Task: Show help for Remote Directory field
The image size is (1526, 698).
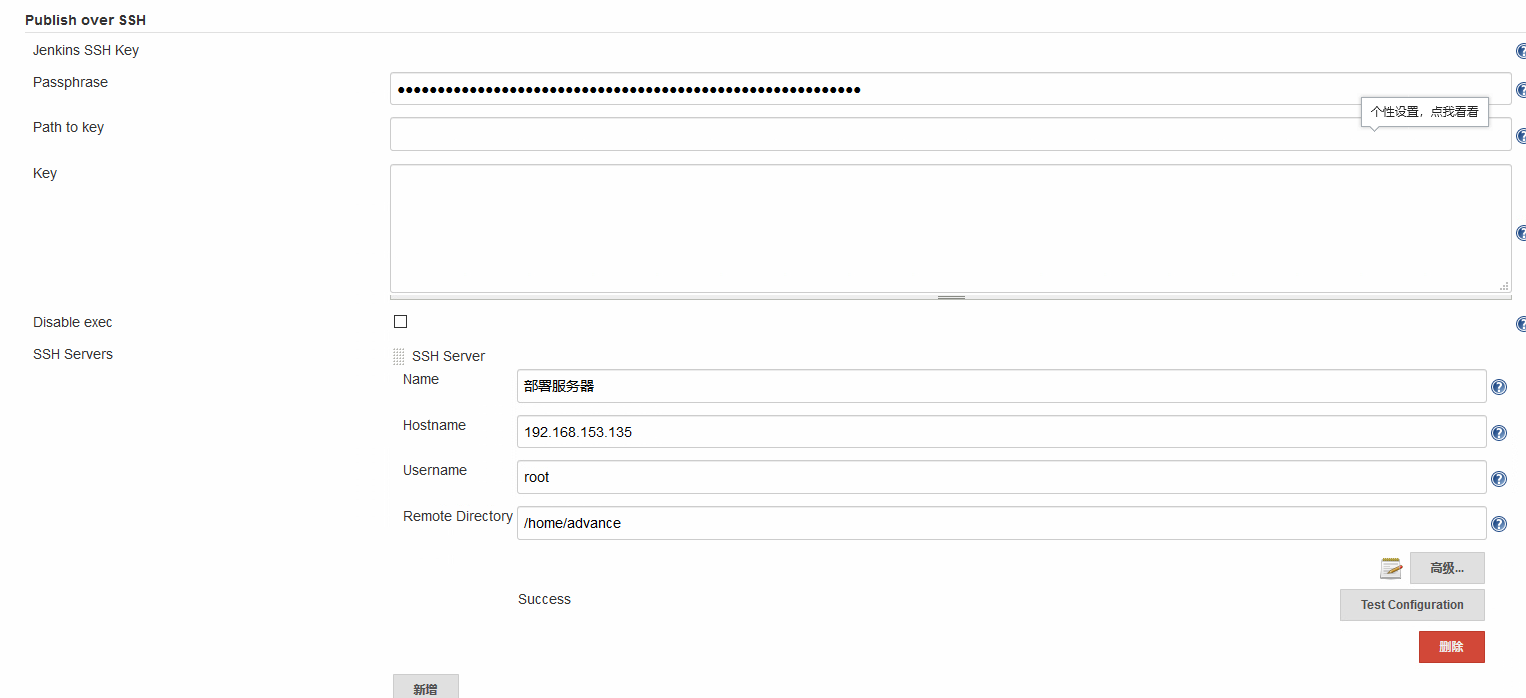Action: pos(1499,524)
